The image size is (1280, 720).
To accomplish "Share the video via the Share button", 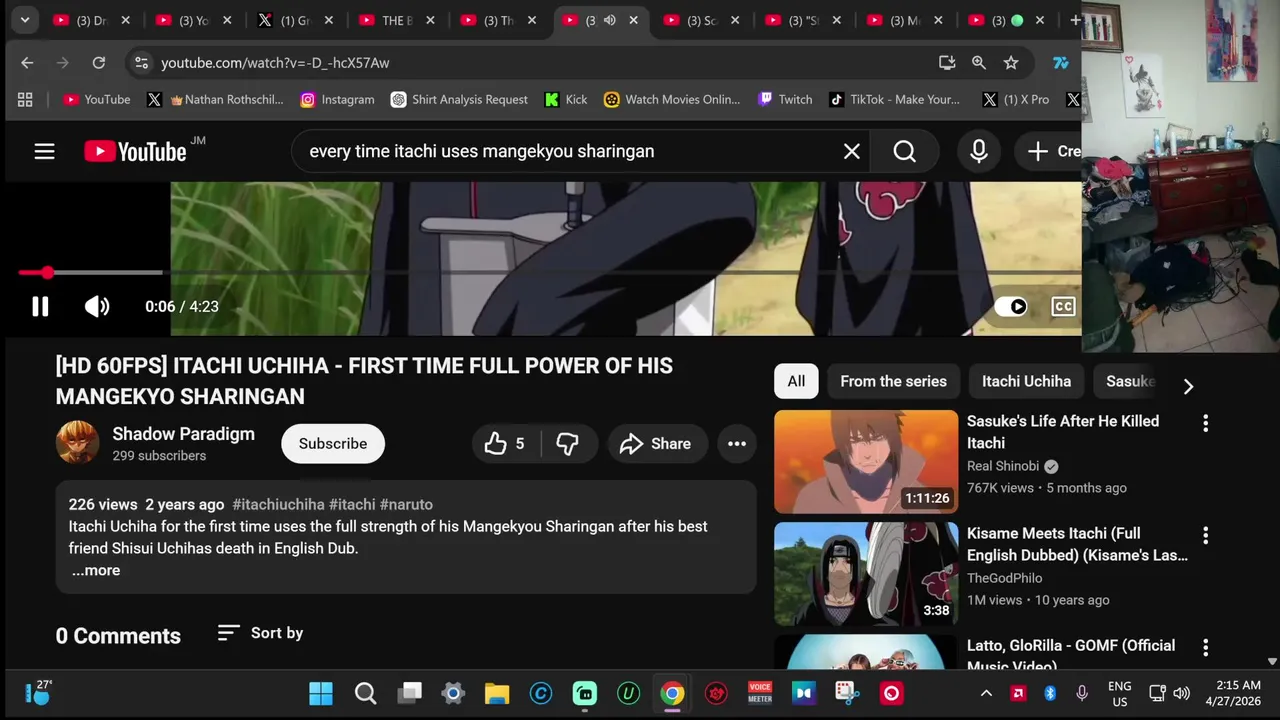I will tap(656, 444).
